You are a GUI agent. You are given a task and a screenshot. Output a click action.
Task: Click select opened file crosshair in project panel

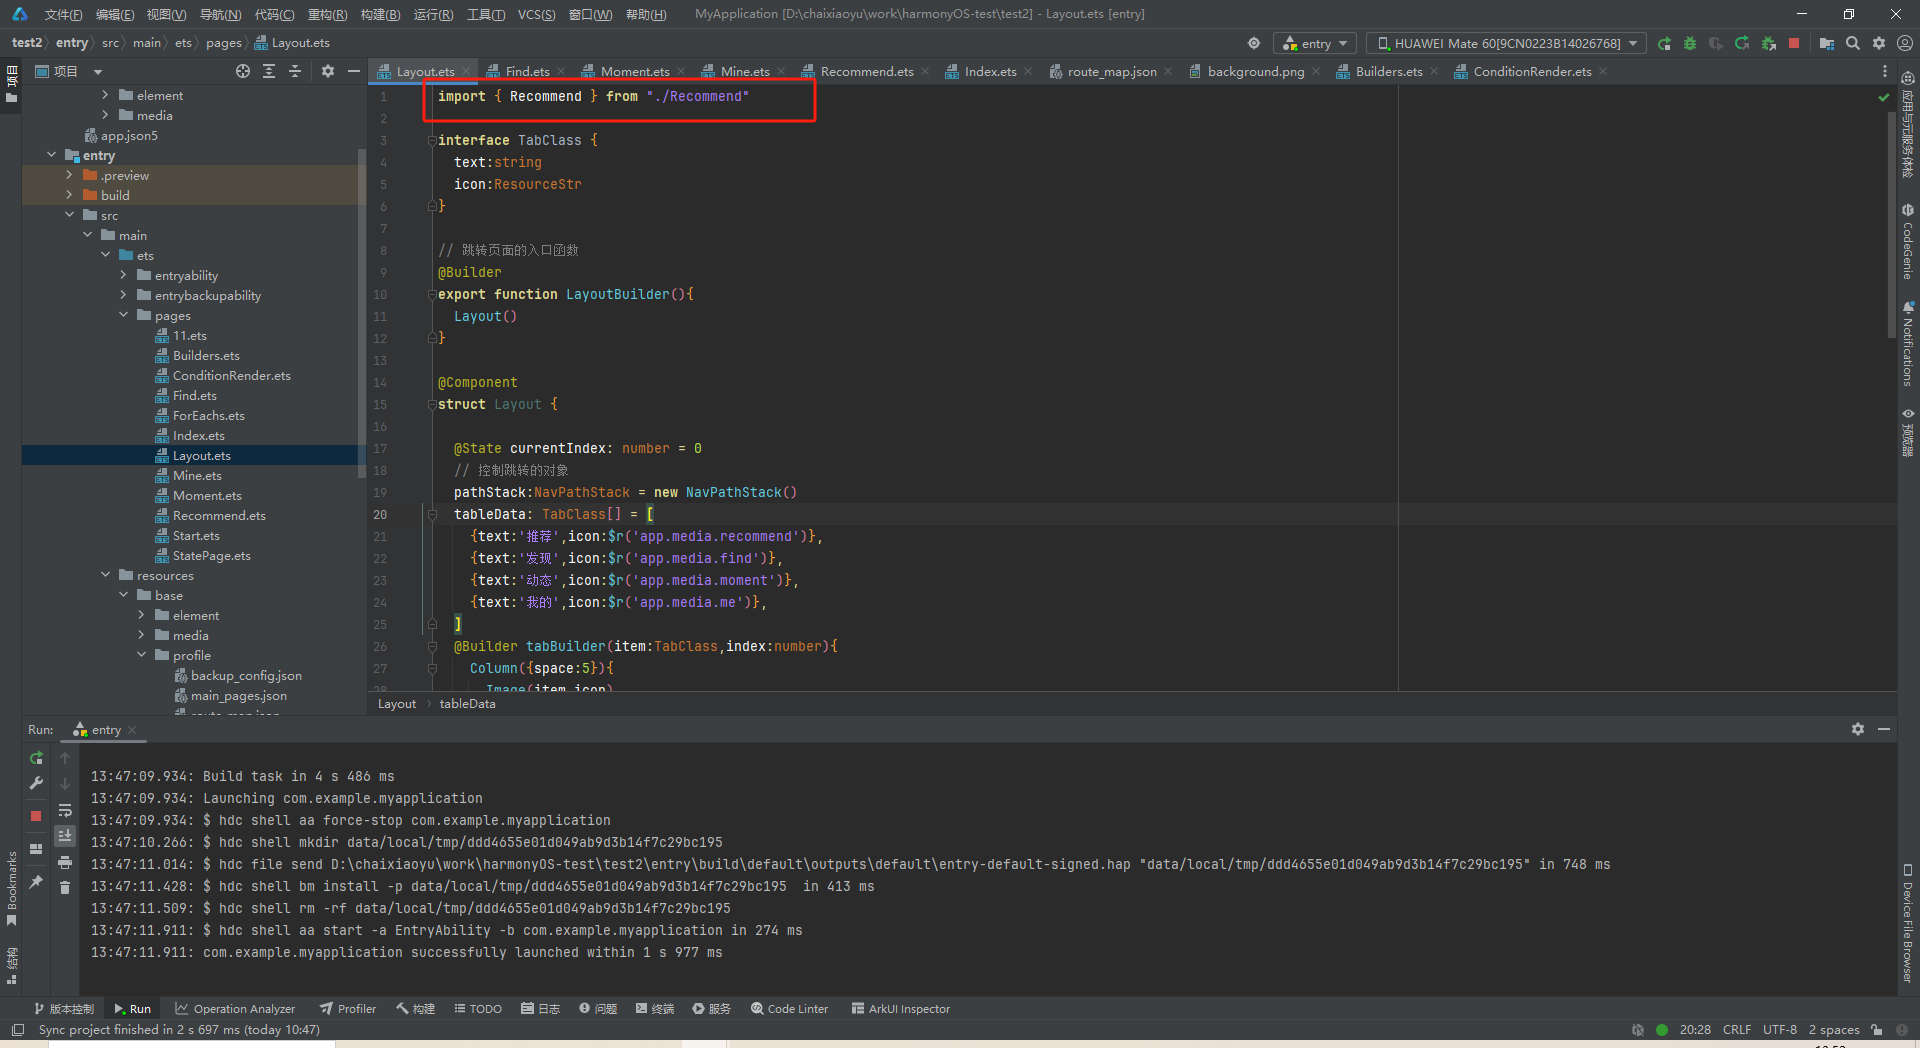pyautogui.click(x=243, y=71)
